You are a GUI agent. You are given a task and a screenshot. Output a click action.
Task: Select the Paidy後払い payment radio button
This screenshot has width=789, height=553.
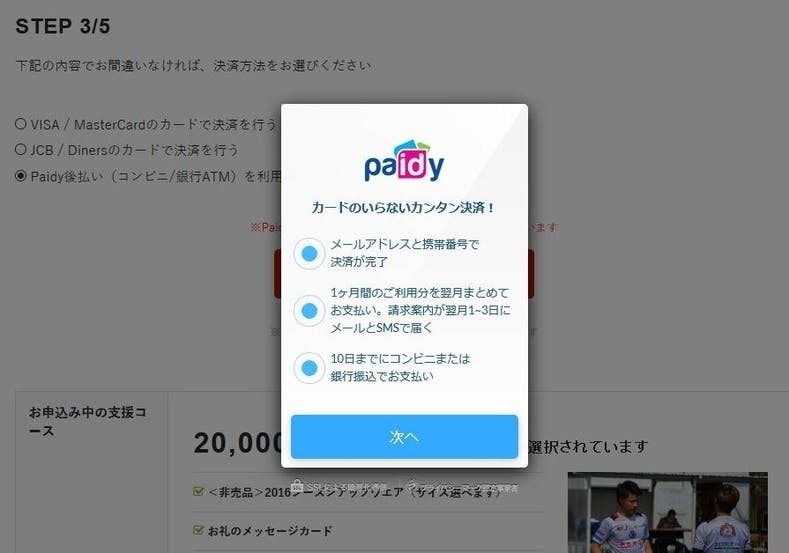tap(21, 176)
